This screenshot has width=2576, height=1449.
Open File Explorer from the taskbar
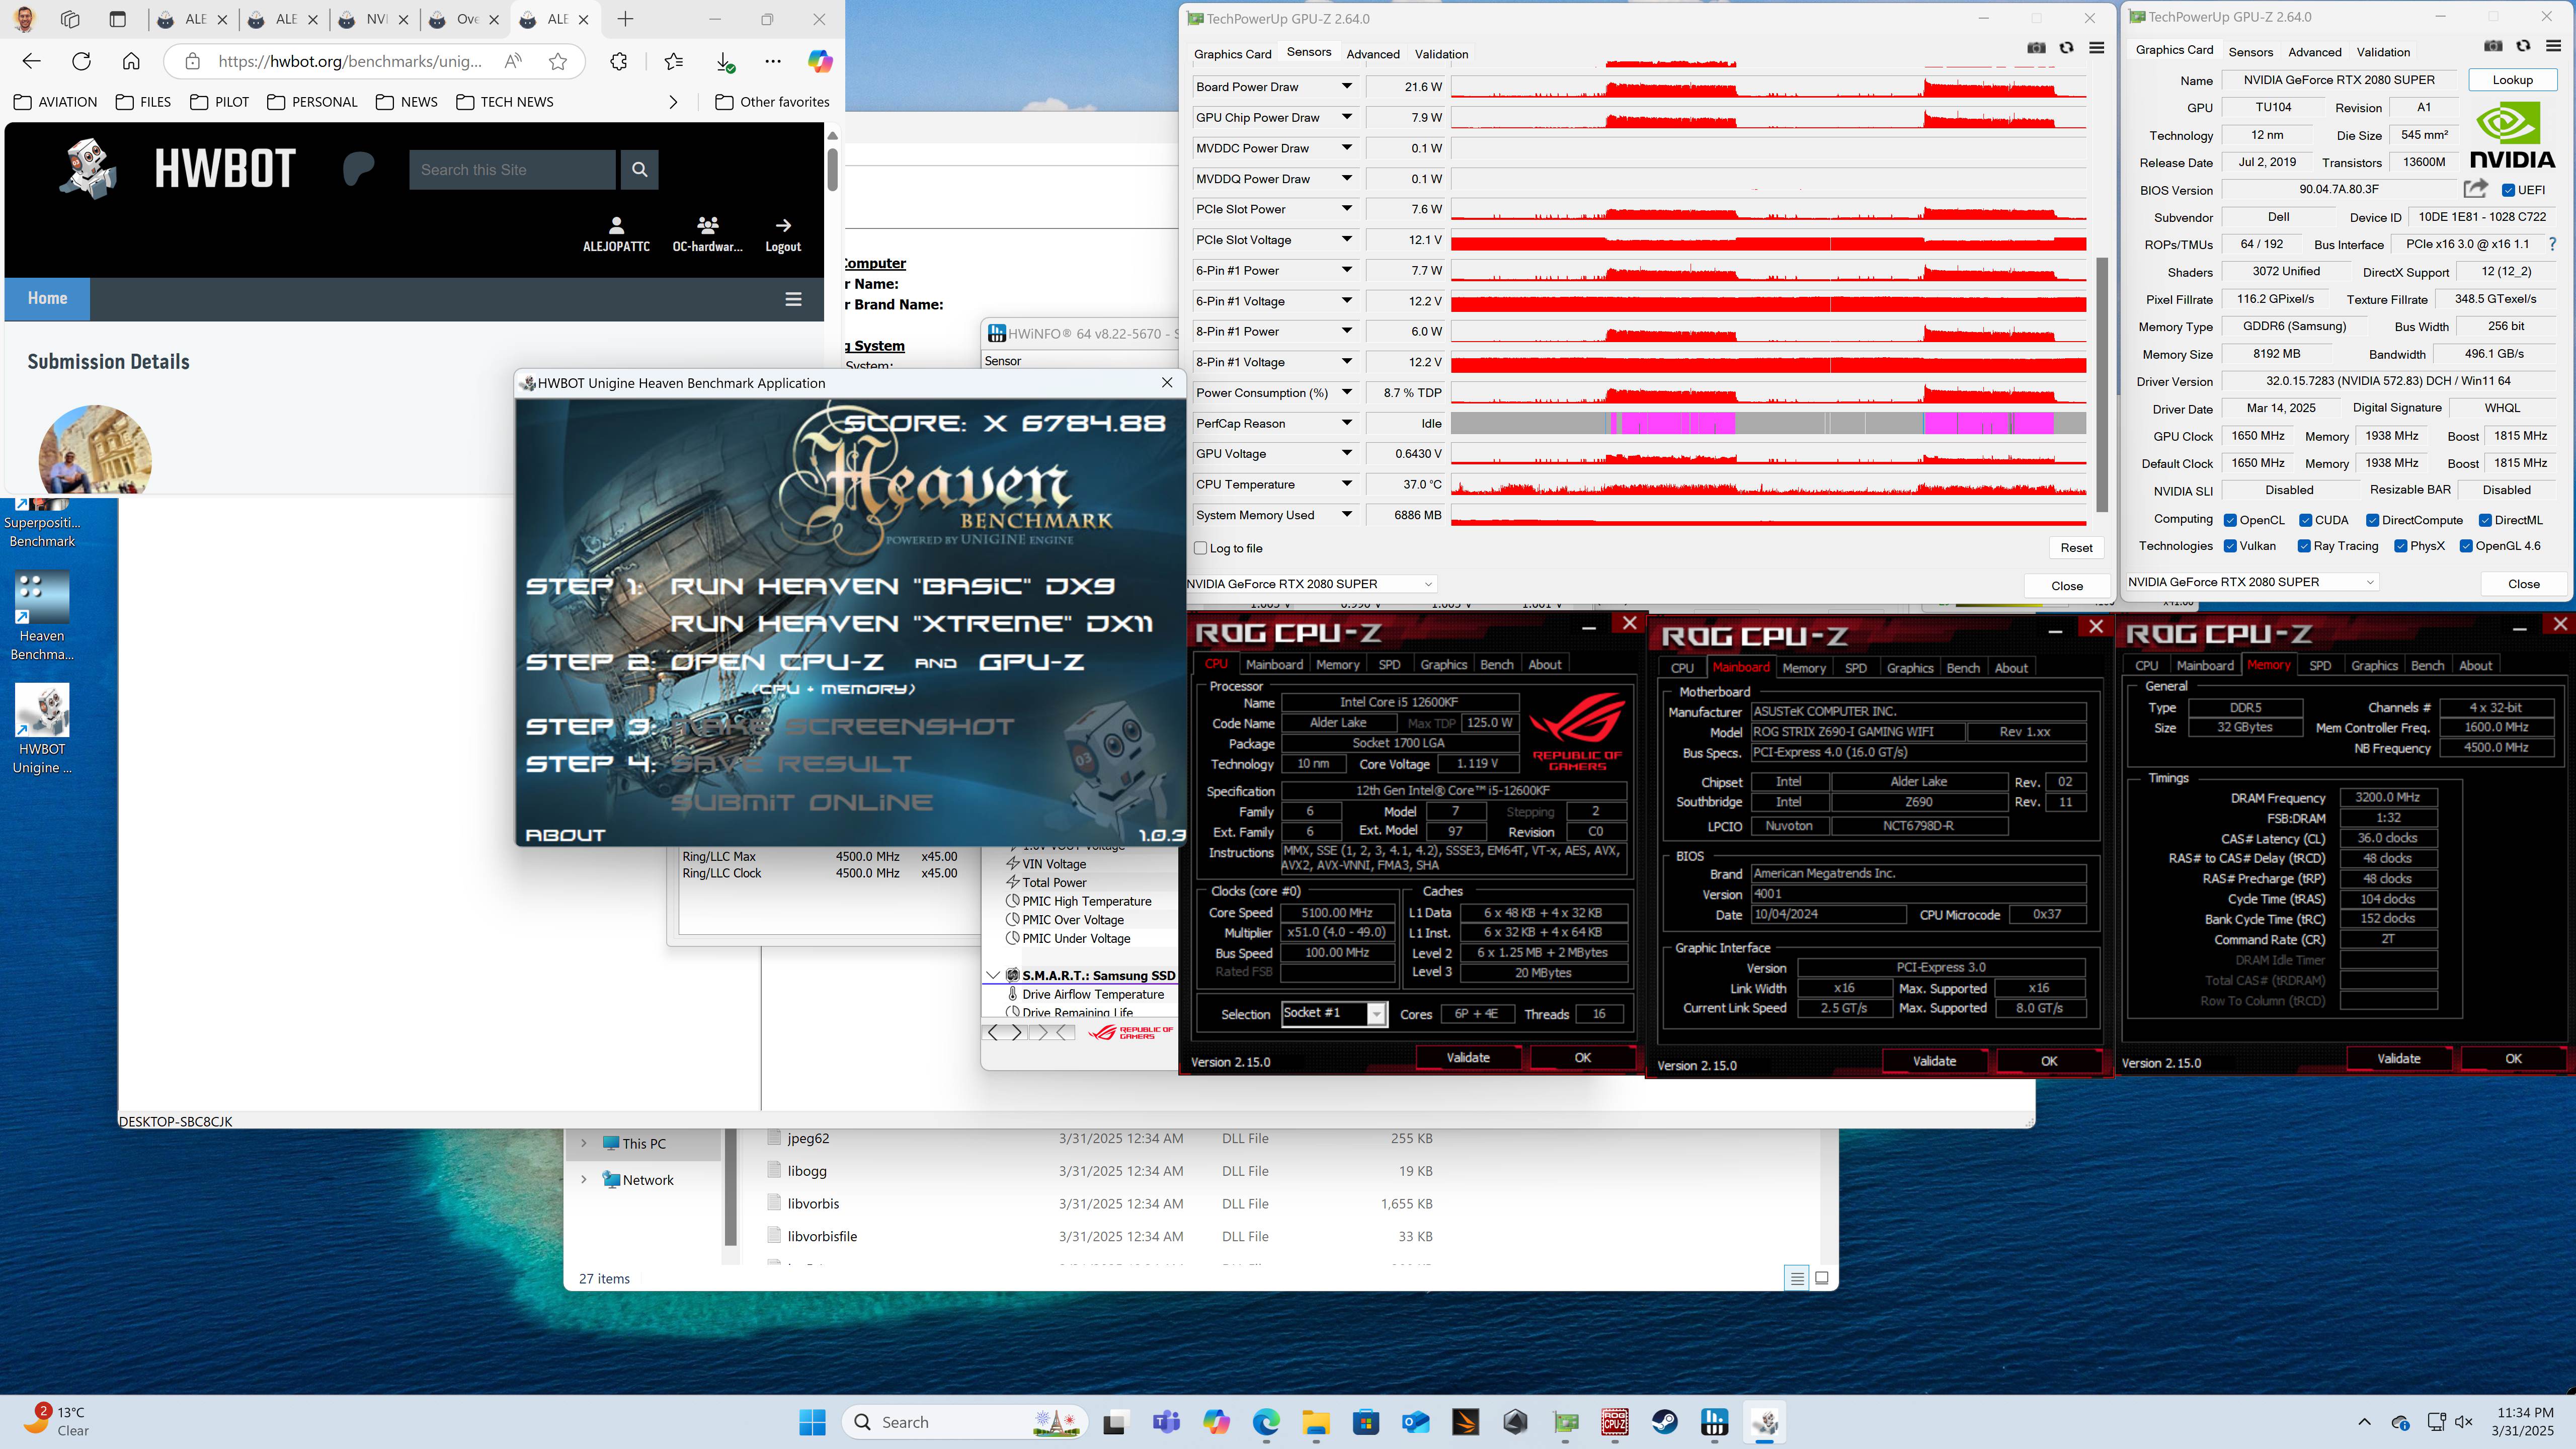1315,1421
